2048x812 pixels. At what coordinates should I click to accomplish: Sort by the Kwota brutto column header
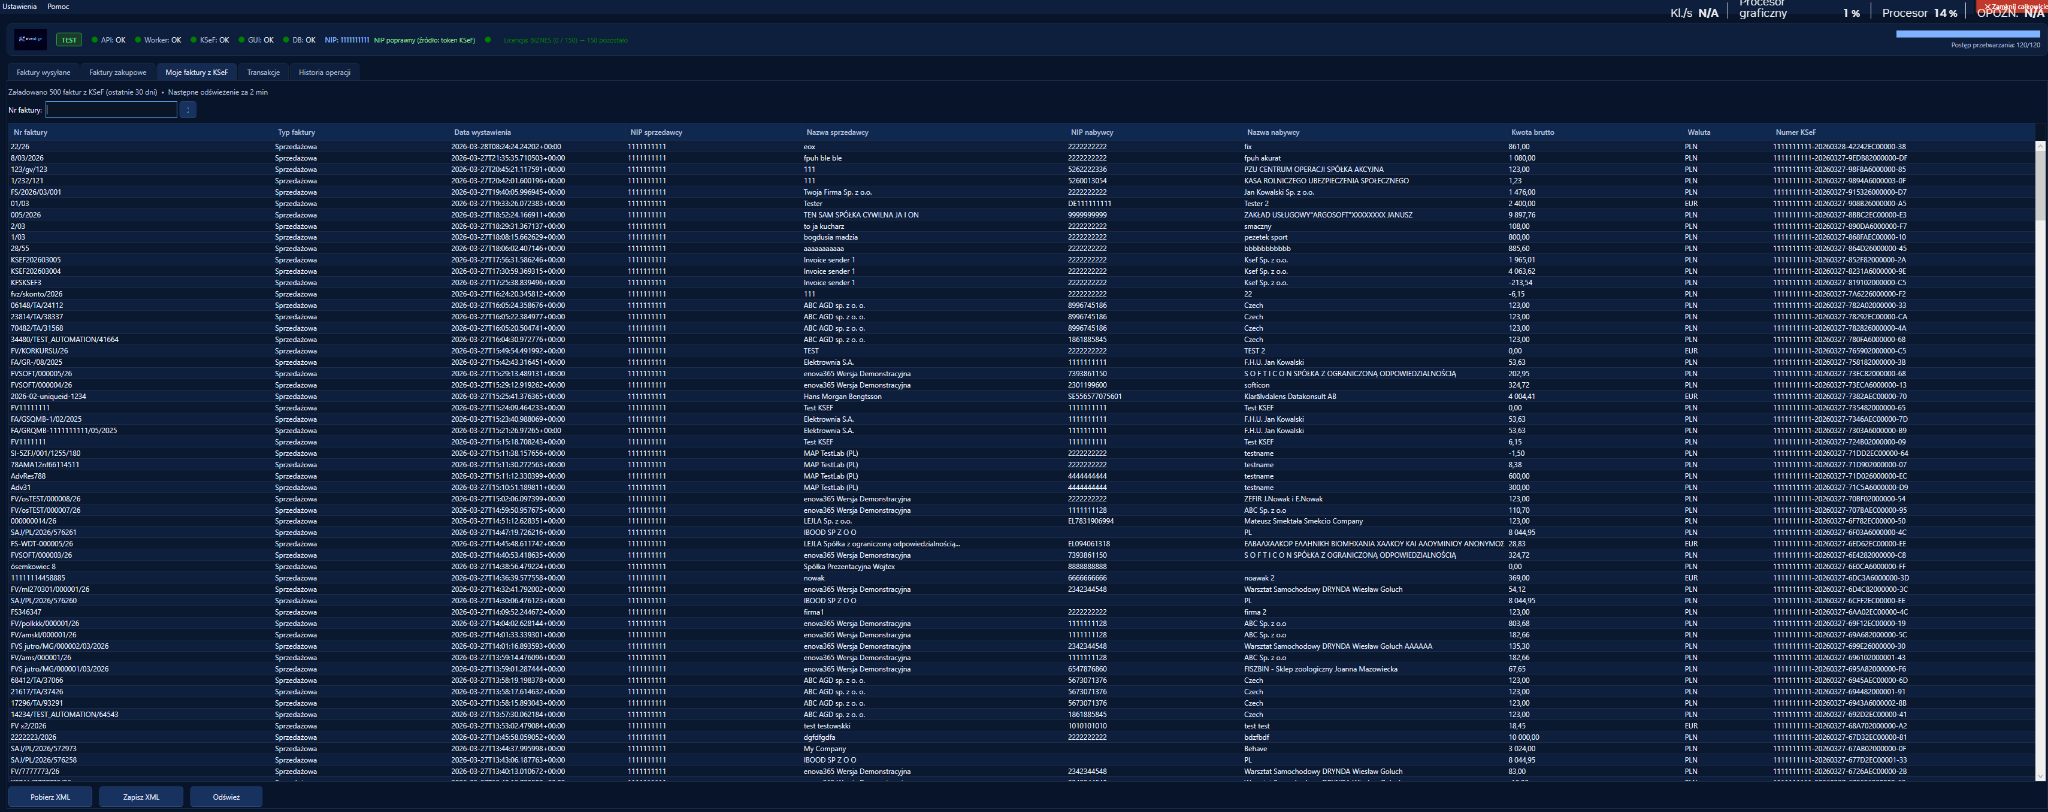(x=1532, y=132)
